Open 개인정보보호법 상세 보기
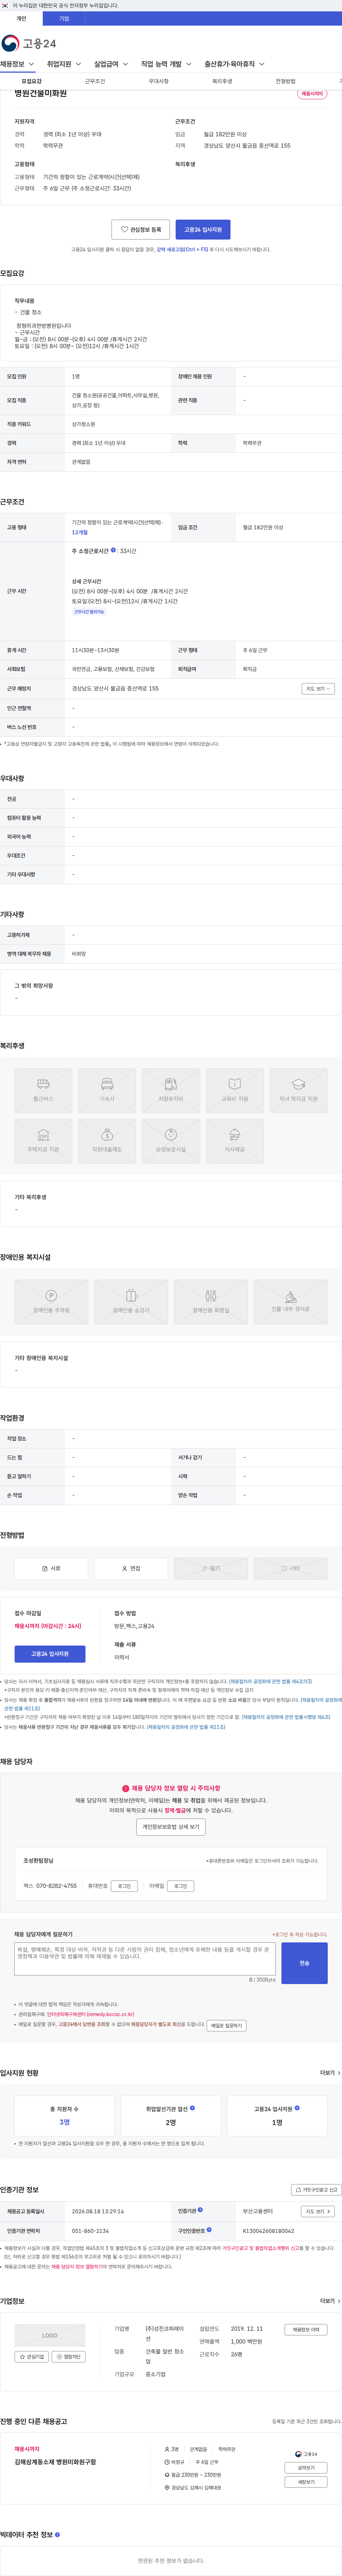This screenshot has height=2576, width=342. [171, 1827]
